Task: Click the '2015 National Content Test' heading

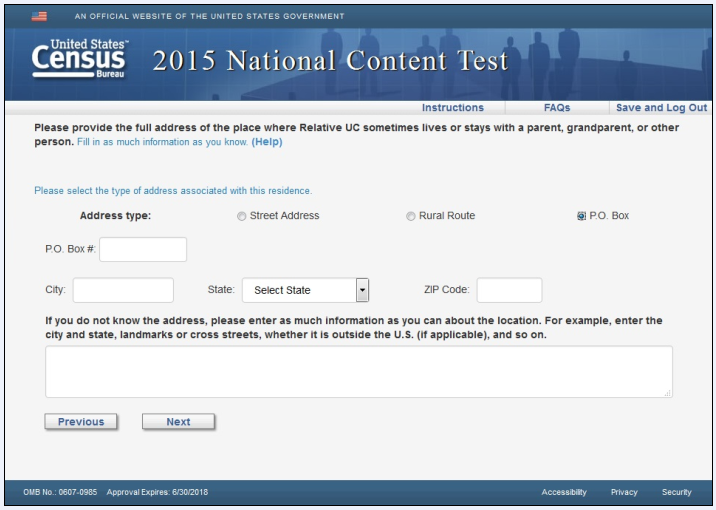Action: pos(330,61)
